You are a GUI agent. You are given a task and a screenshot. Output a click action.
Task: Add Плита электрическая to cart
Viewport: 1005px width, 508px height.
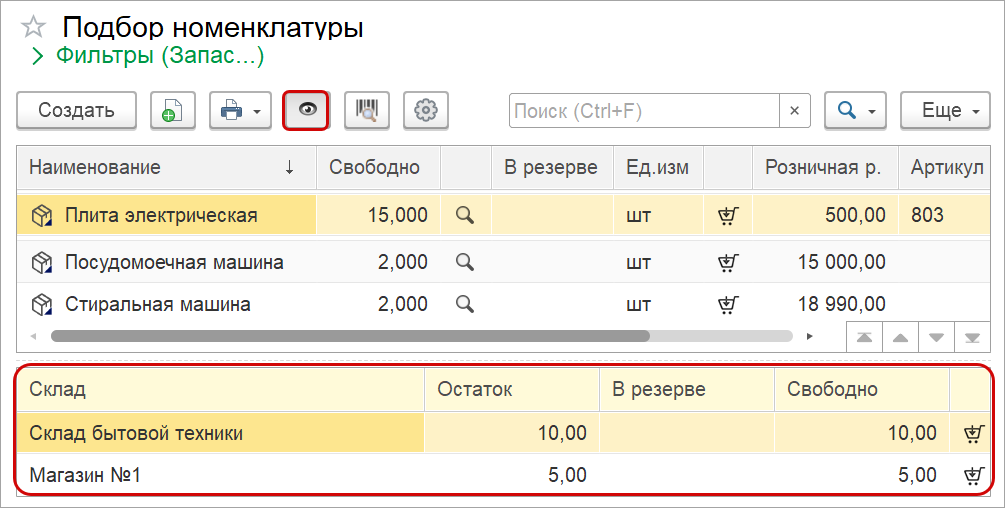pyautogui.click(x=728, y=215)
